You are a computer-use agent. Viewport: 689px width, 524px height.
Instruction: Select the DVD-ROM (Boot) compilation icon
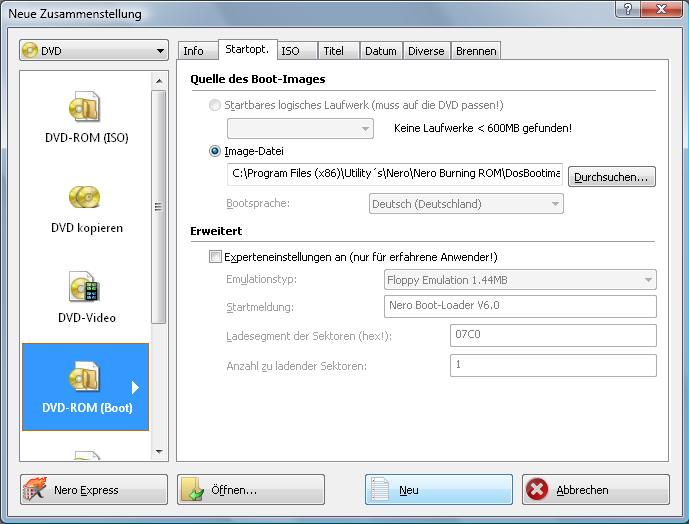coord(85,376)
